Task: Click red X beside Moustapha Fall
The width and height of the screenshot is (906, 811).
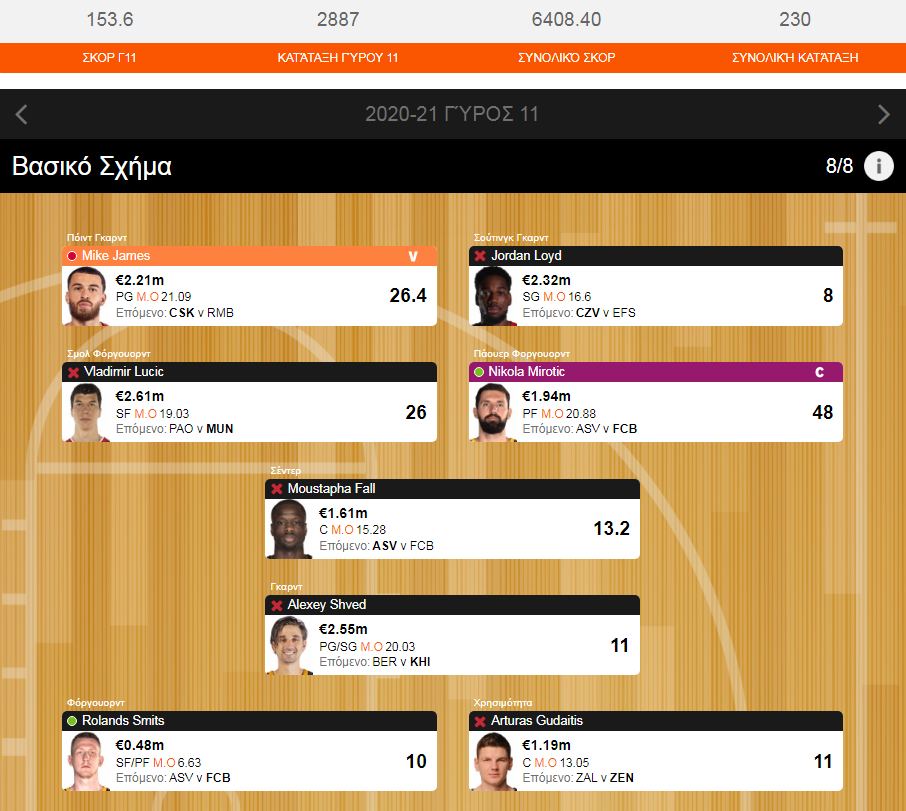Action: pyautogui.click(x=276, y=489)
